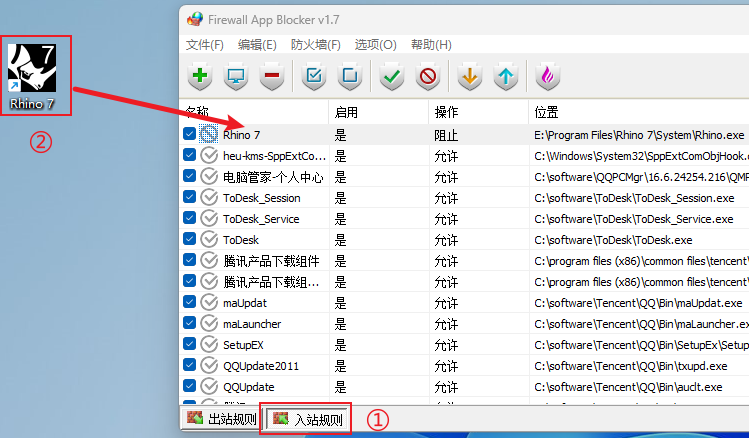Click the 阻止 action cell of Rhino 7
749x438 pixels.
pos(446,135)
